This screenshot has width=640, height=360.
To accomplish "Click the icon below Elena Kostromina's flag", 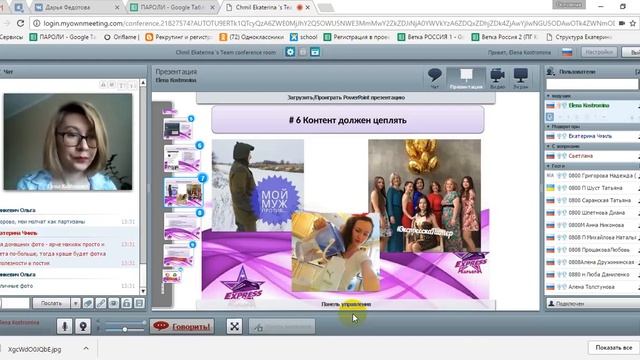I will pyautogui.click(x=550, y=117).
